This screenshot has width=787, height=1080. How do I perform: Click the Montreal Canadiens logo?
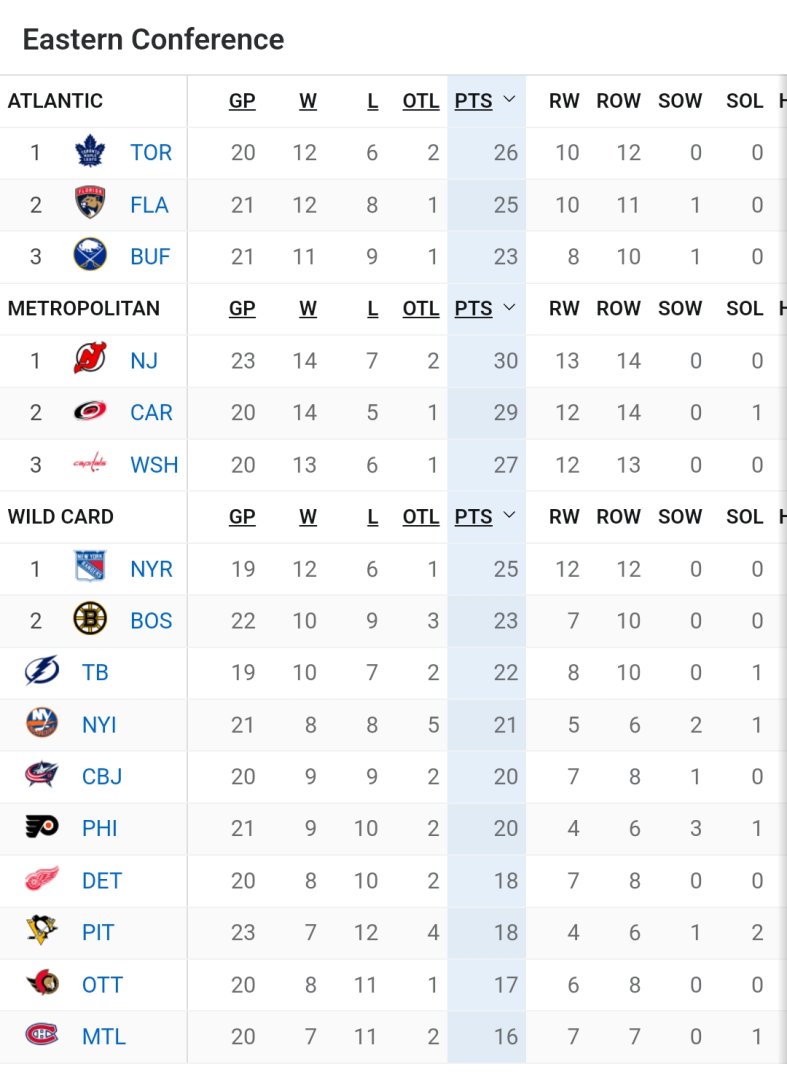[x=42, y=1036]
